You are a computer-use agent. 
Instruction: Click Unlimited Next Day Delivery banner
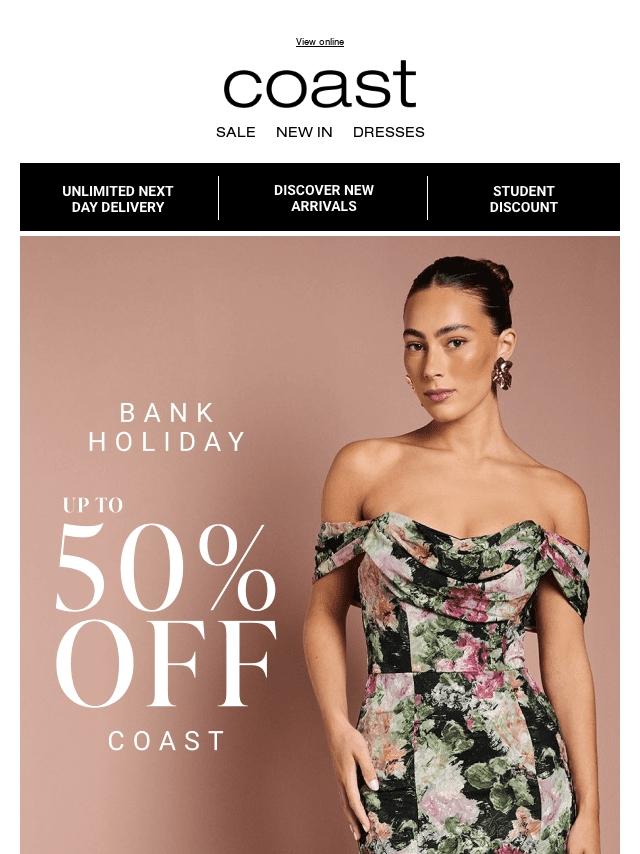tap(118, 199)
